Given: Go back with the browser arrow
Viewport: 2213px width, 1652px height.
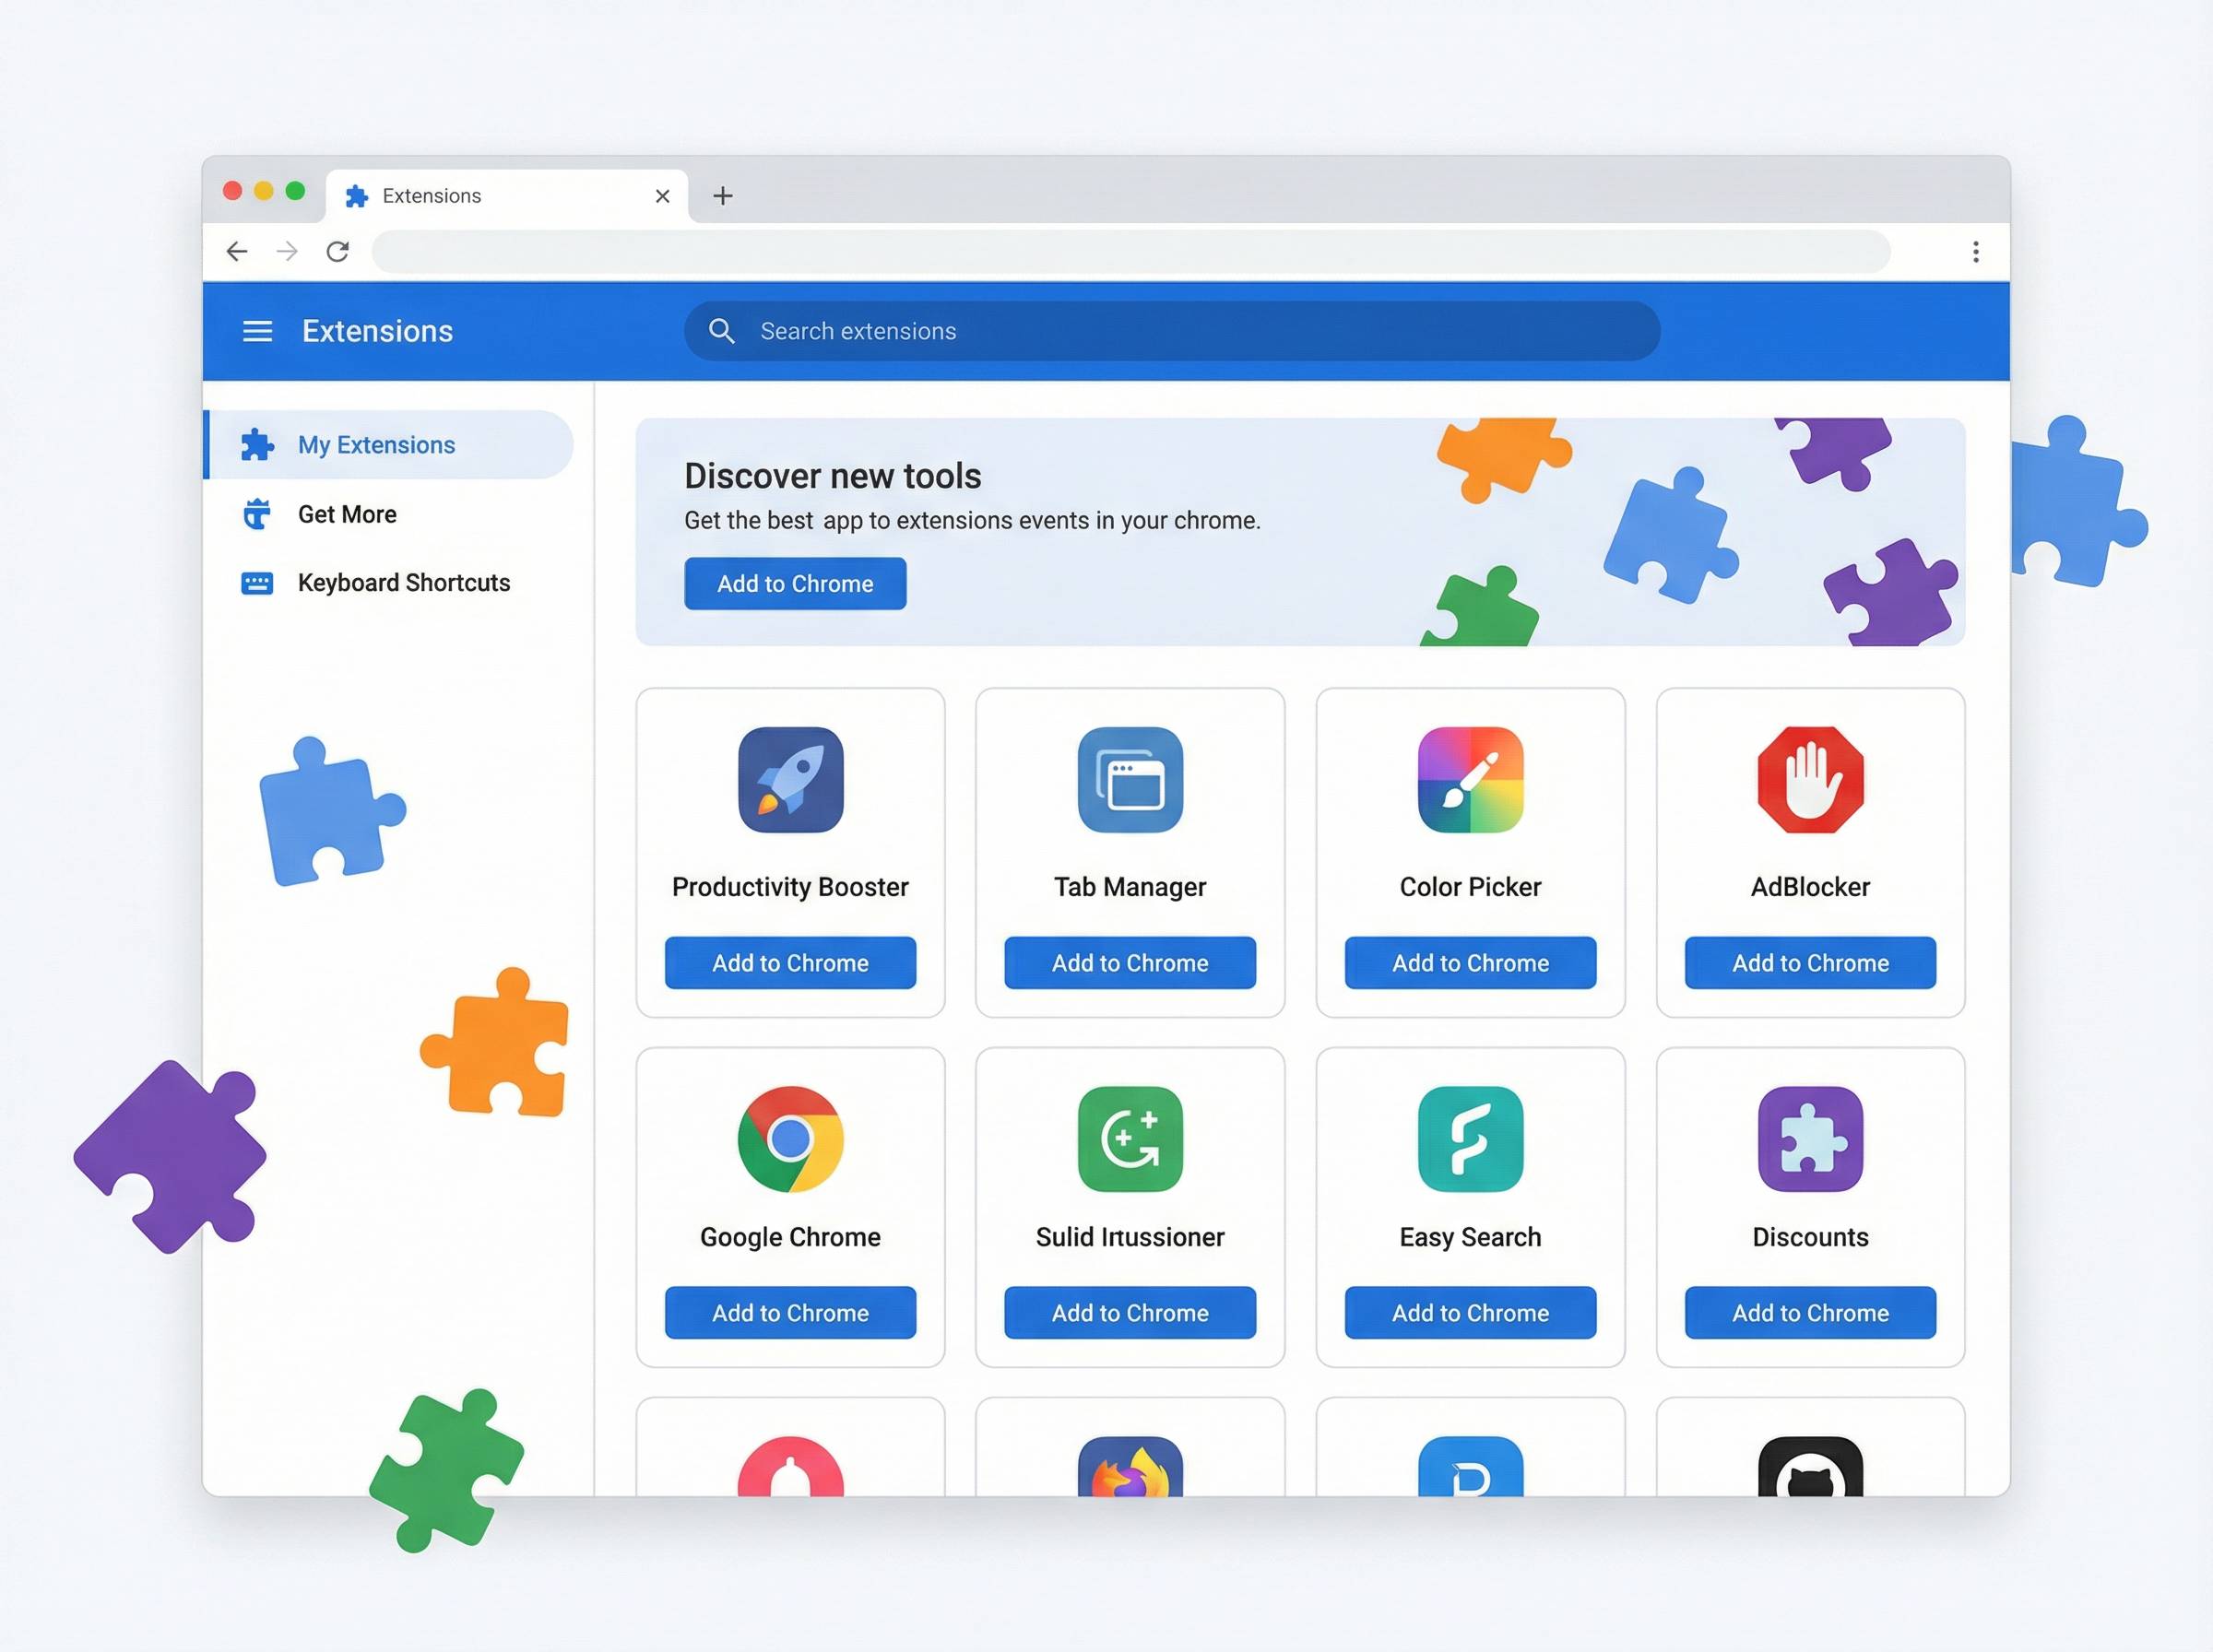Looking at the screenshot, I should 237,251.
